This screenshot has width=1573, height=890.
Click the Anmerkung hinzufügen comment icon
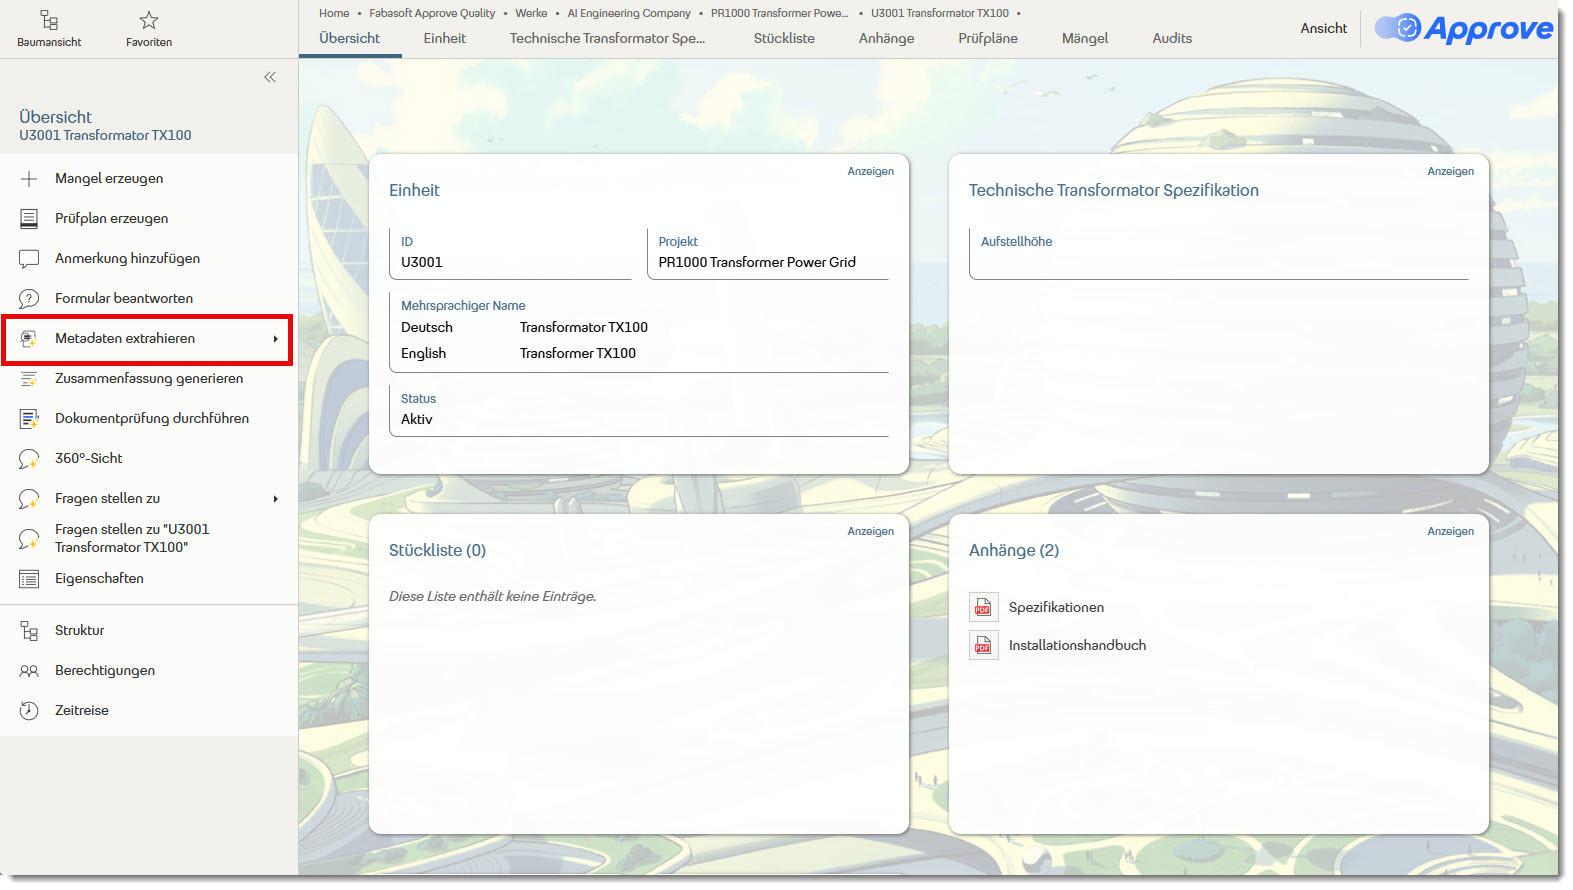coord(29,259)
